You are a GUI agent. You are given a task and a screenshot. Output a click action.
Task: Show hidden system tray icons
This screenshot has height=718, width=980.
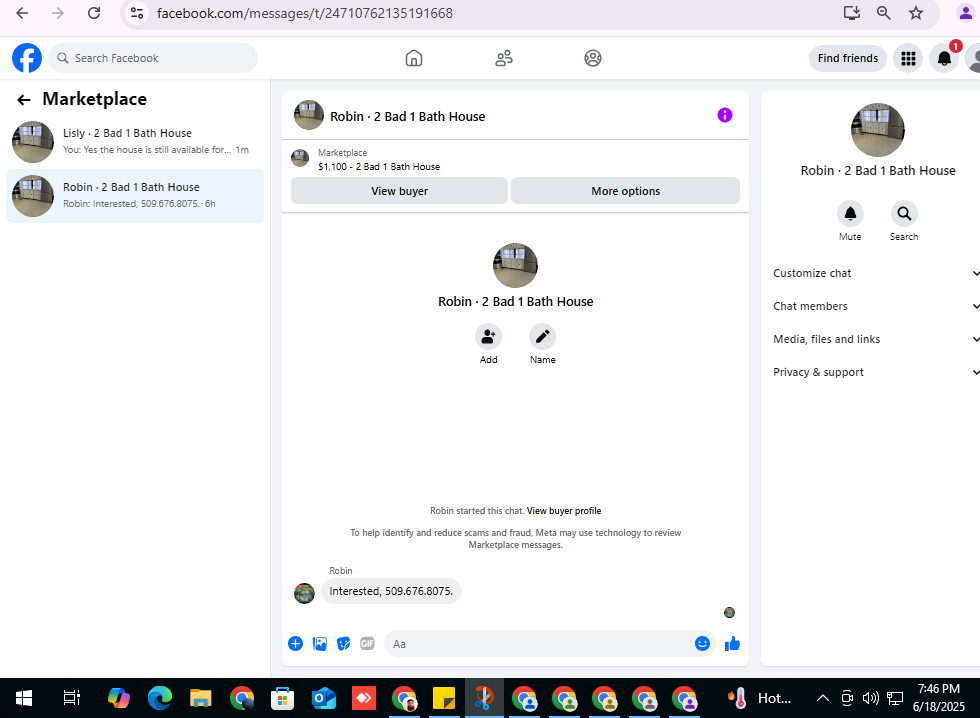[x=823, y=698]
